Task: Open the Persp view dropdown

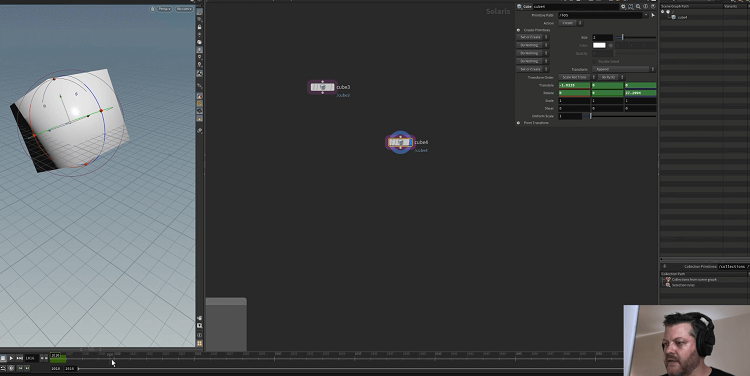Action: click(x=165, y=9)
